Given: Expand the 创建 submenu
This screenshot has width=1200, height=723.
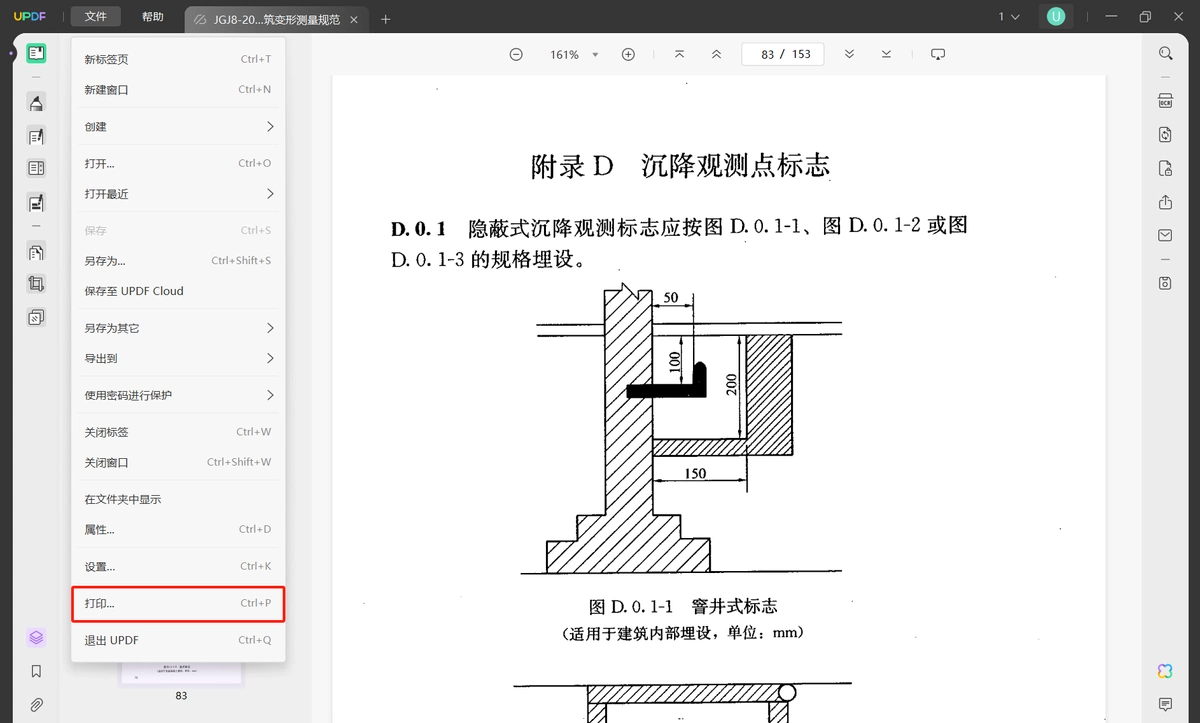Looking at the screenshot, I should click(x=179, y=127).
